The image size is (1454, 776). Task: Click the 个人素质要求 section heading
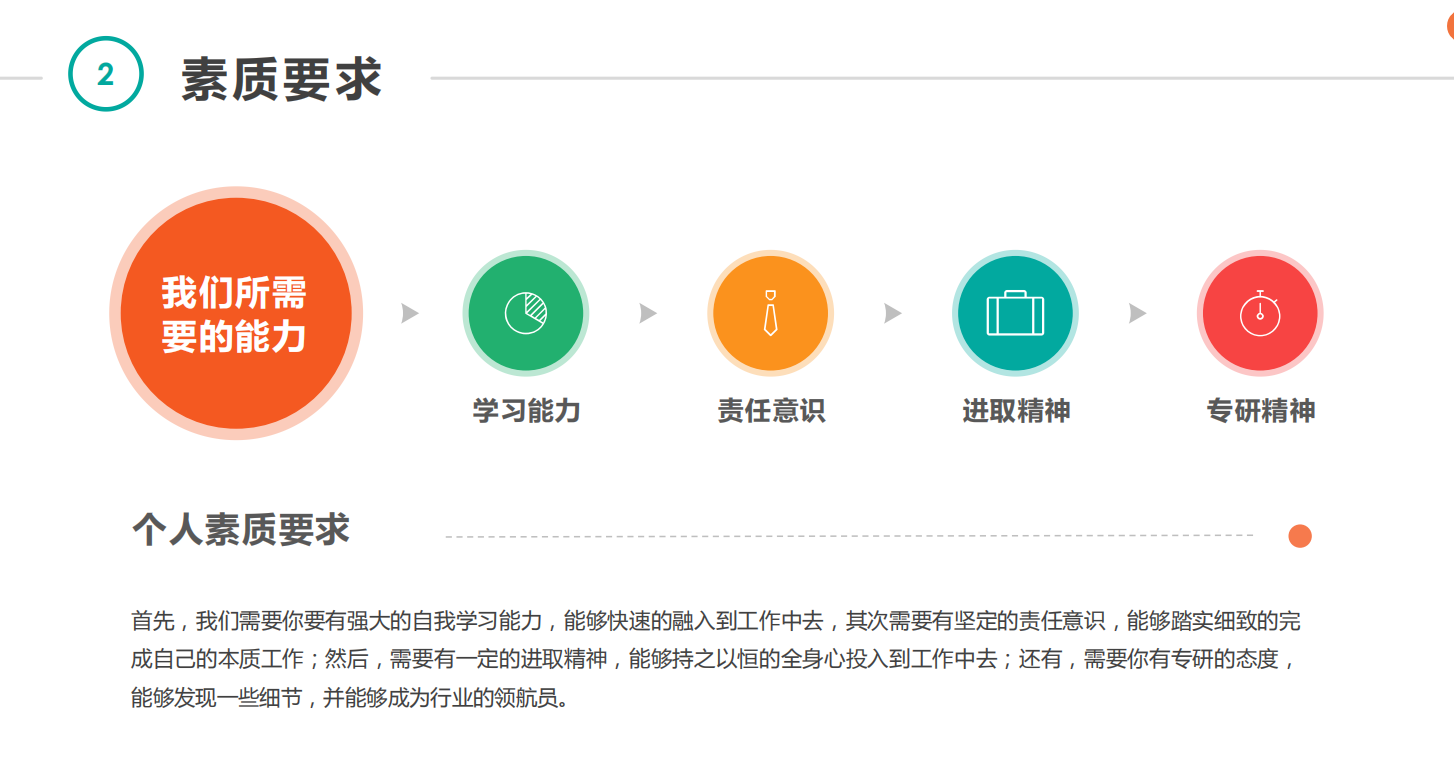pyautogui.click(x=241, y=529)
